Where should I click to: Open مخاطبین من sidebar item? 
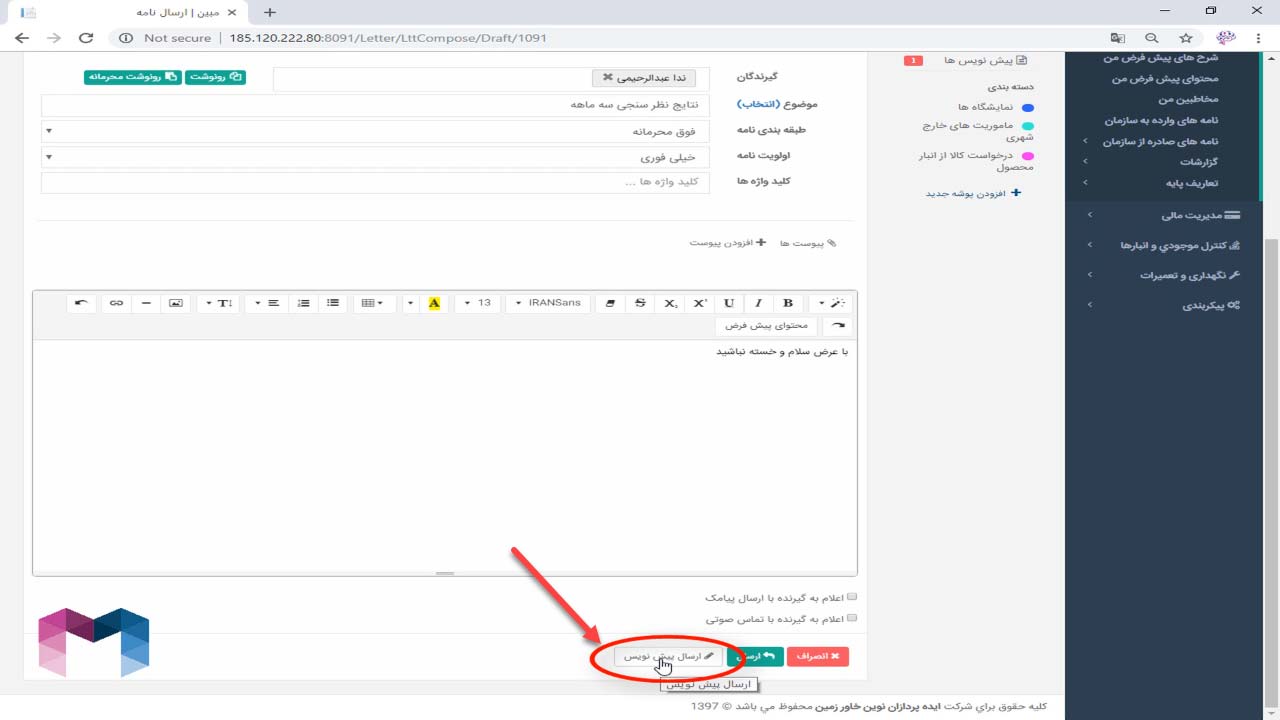point(1188,100)
